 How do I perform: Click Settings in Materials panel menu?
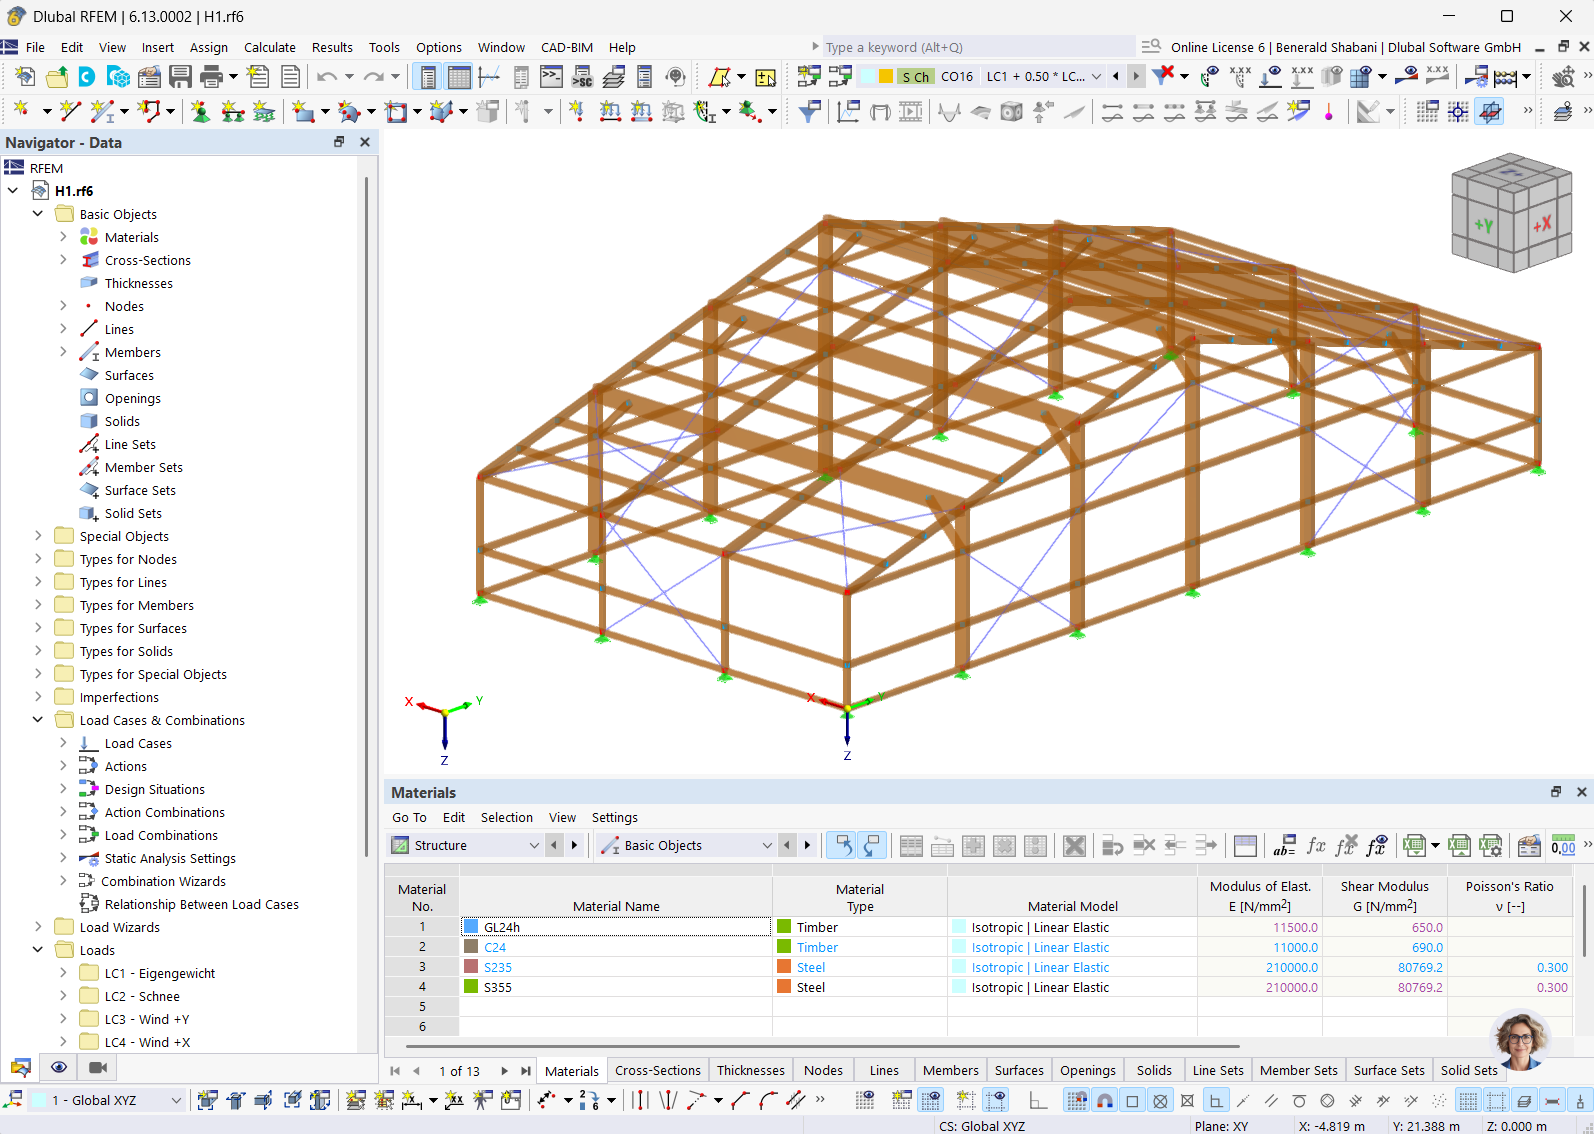[614, 817]
